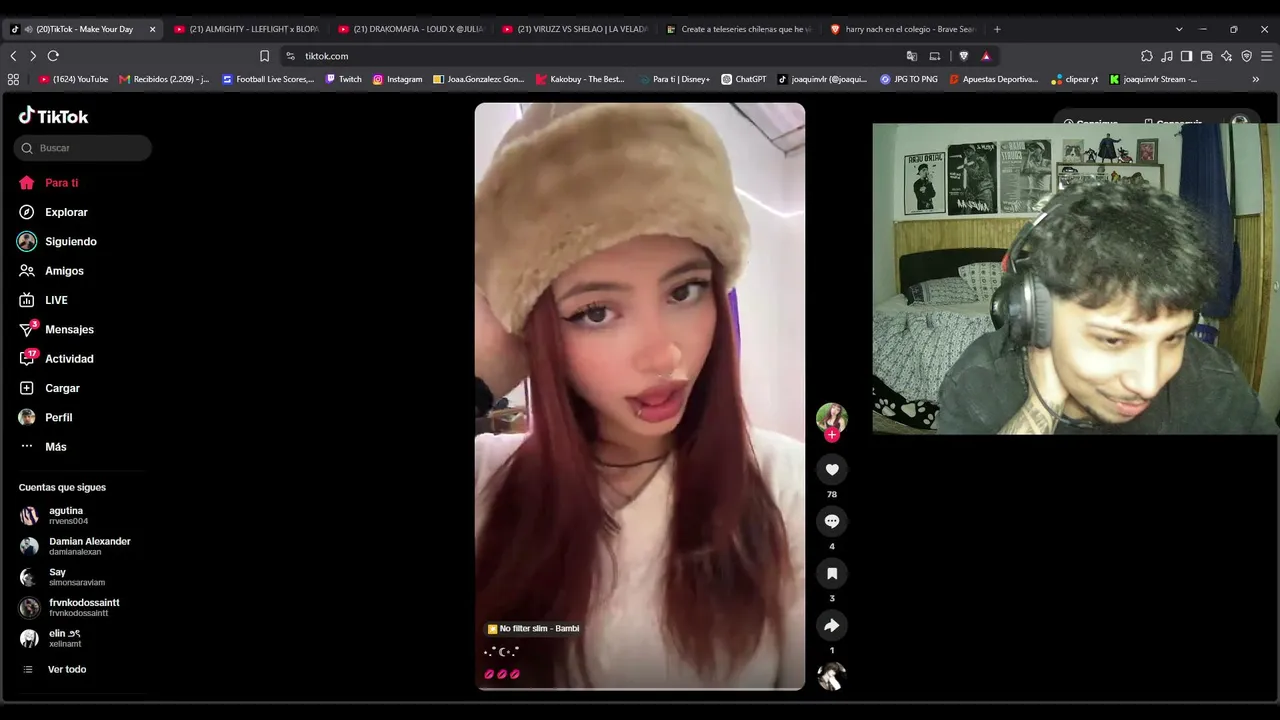Go forward with the browser forward arrow
Image resolution: width=1280 pixels, height=720 pixels.
[x=32, y=56]
